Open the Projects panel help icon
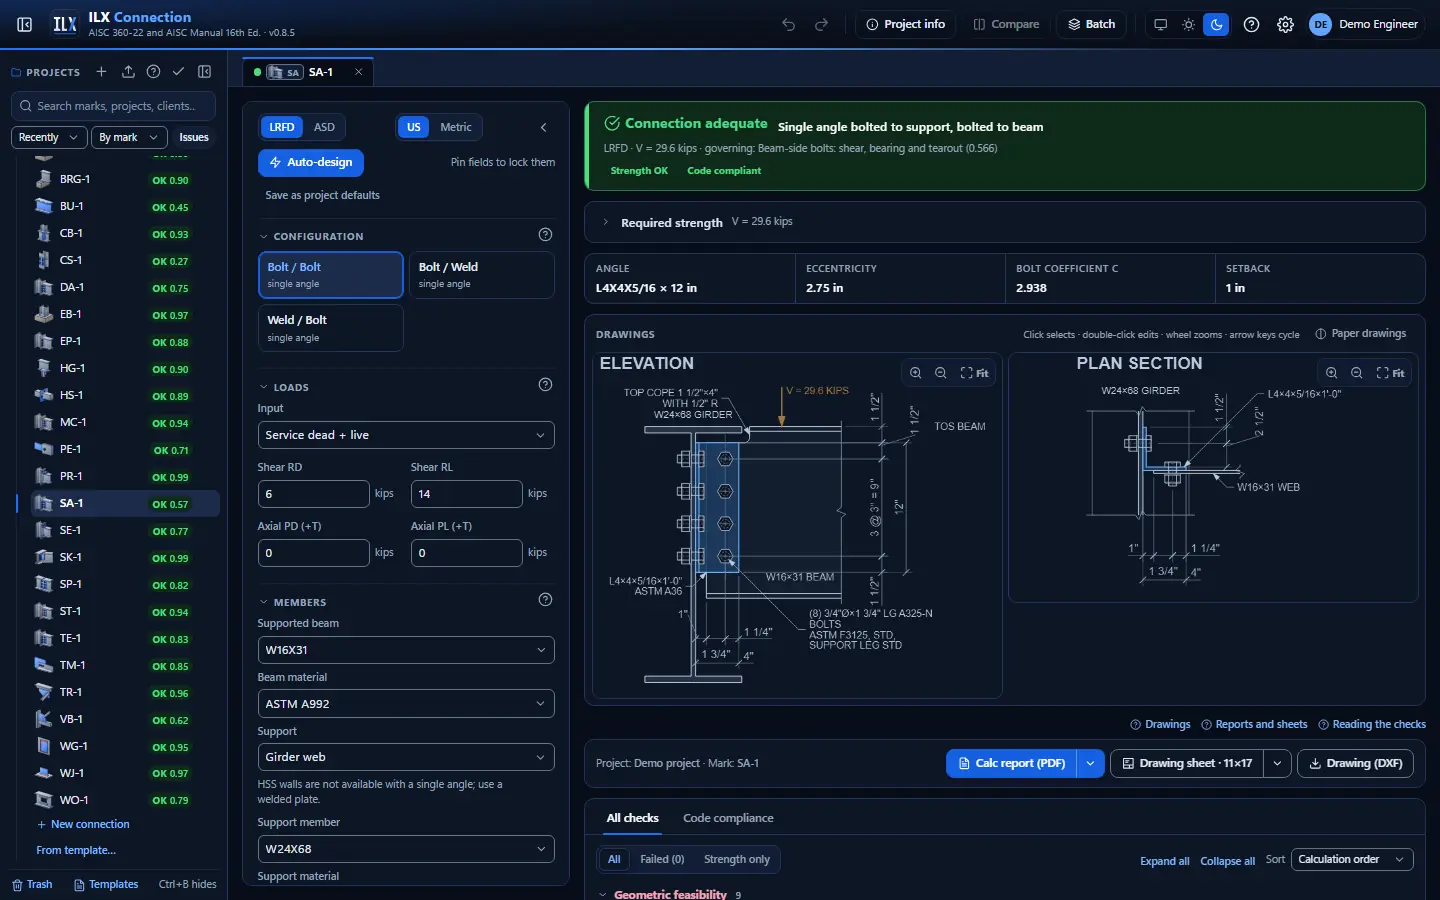Screen dimensions: 1440x900 (153, 72)
